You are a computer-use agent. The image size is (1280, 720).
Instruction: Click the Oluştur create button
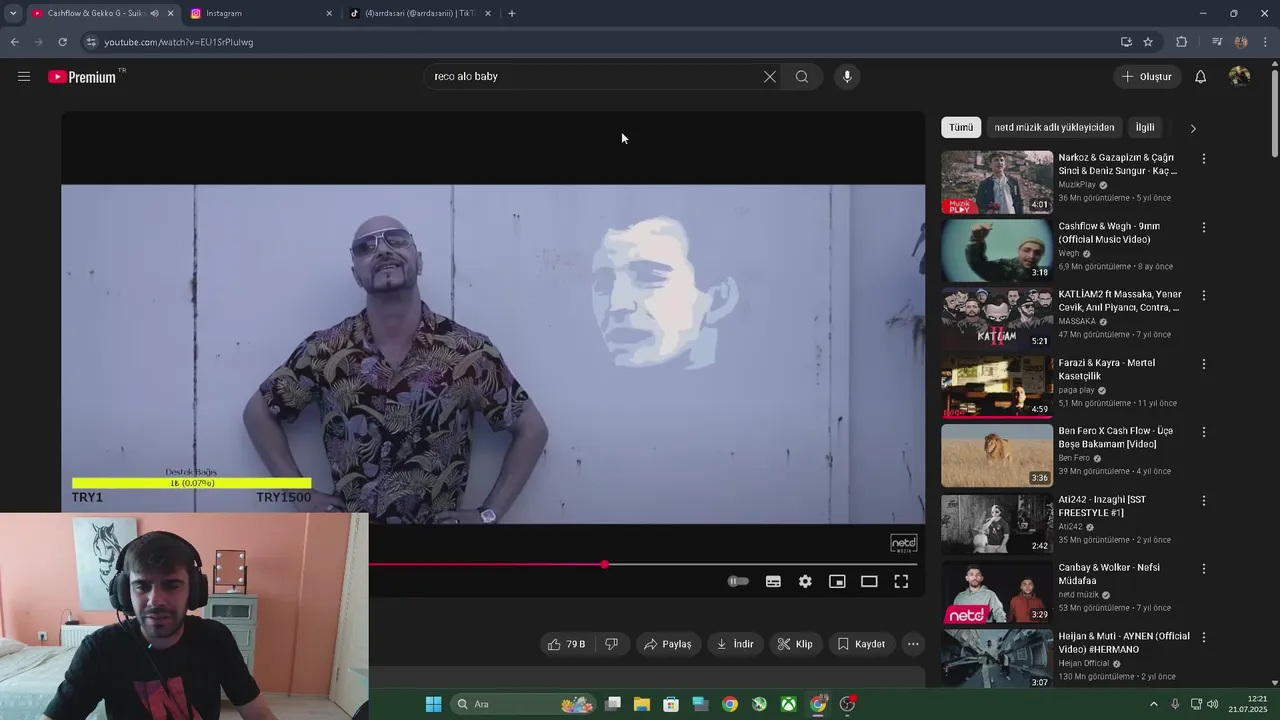(x=1147, y=77)
